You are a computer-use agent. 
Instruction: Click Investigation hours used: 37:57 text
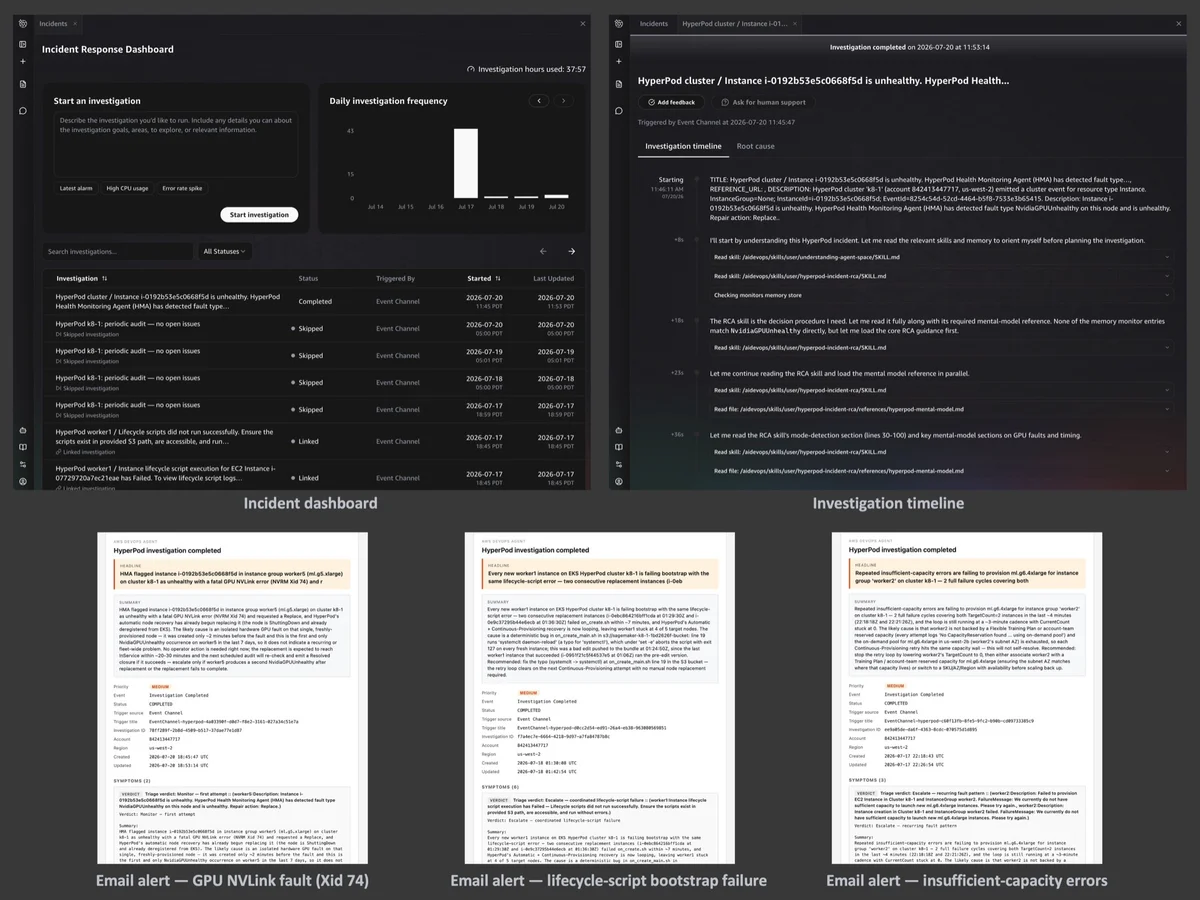point(532,69)
